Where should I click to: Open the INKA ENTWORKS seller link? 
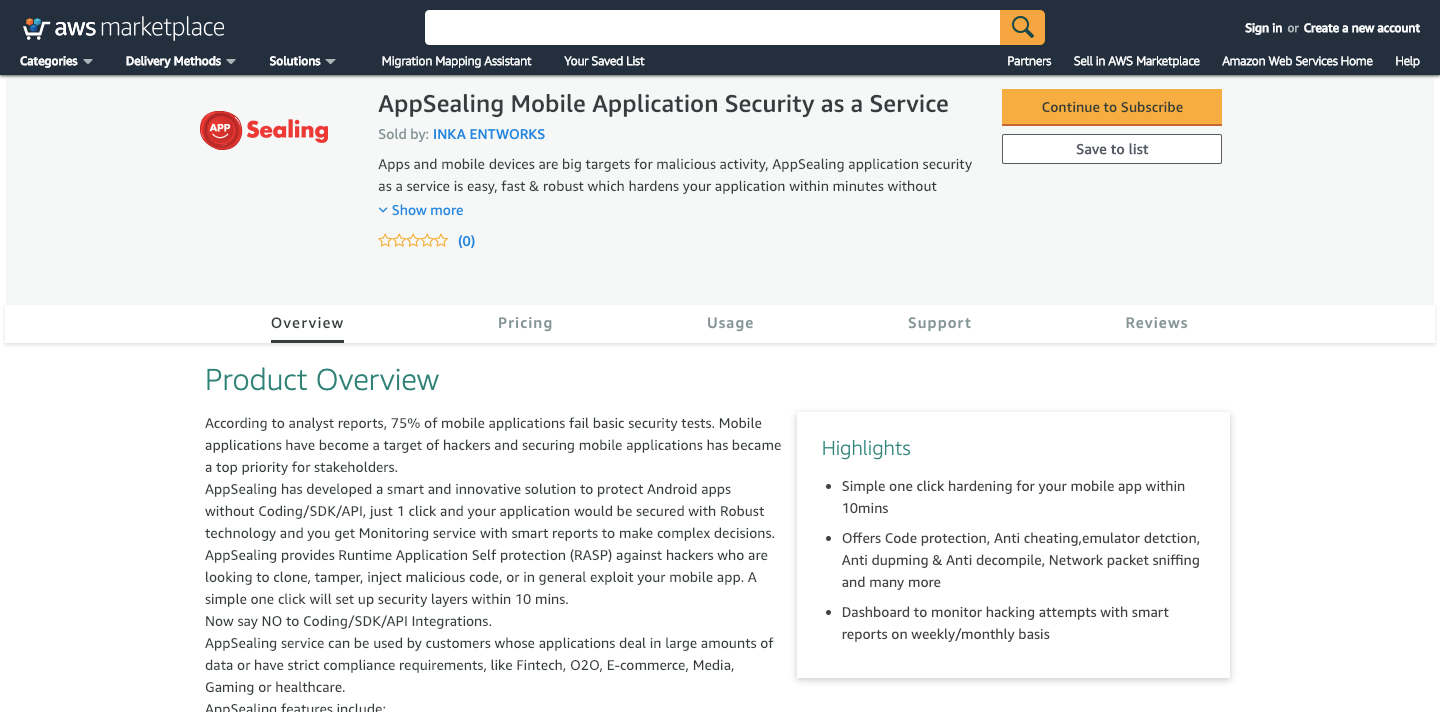click(489, 134)
